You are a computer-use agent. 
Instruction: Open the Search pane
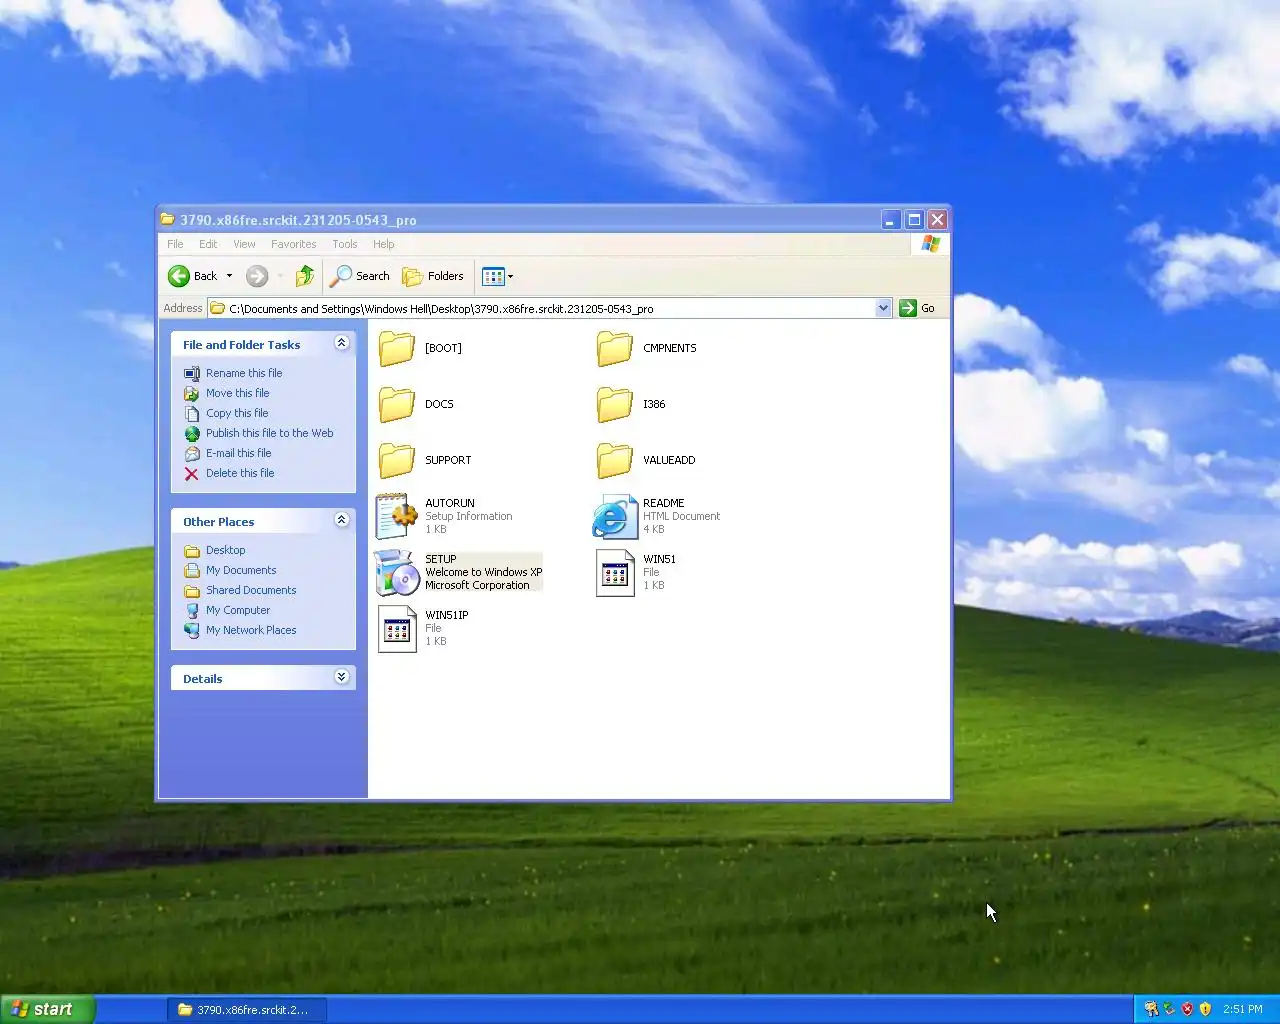pyautogui.click(x=360, y=276)
